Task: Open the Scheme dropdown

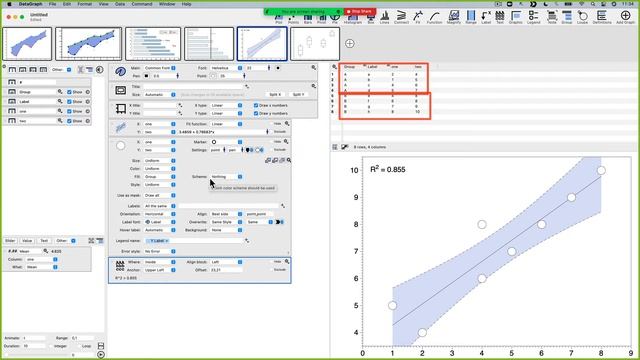Action: point(226,177)
